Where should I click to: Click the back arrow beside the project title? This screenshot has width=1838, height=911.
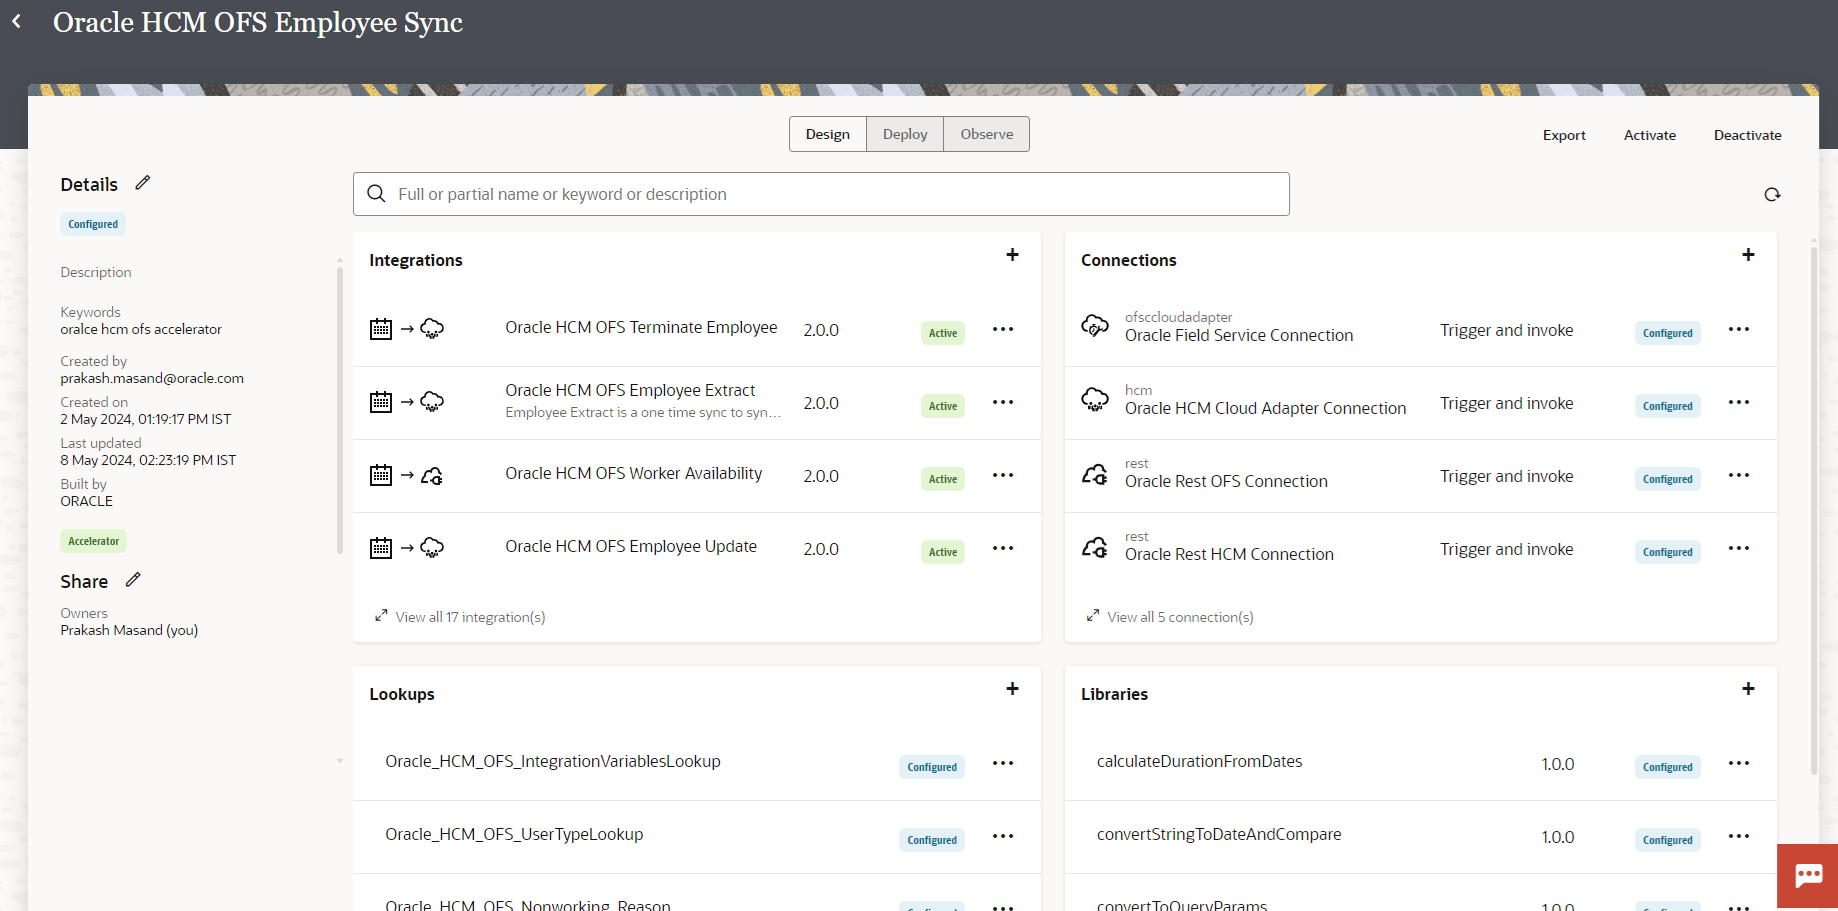(16, 21)
